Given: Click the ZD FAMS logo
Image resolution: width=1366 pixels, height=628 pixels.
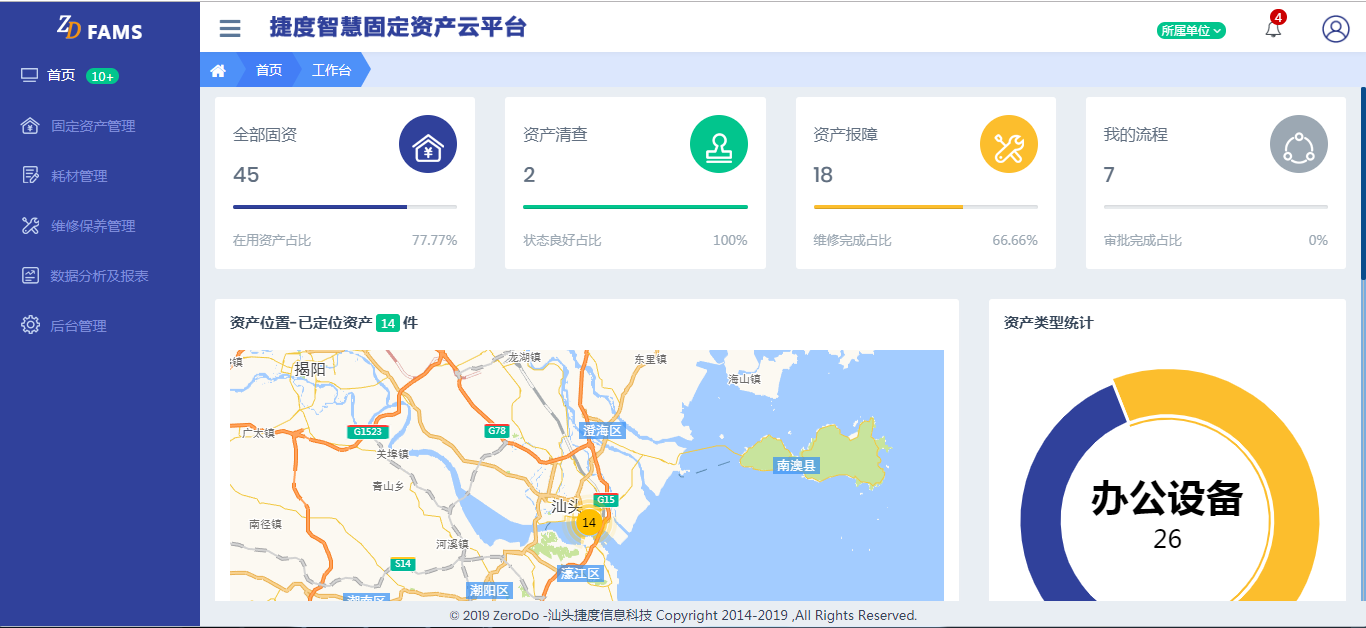Looking at the screenshot, I should (100, 29).
